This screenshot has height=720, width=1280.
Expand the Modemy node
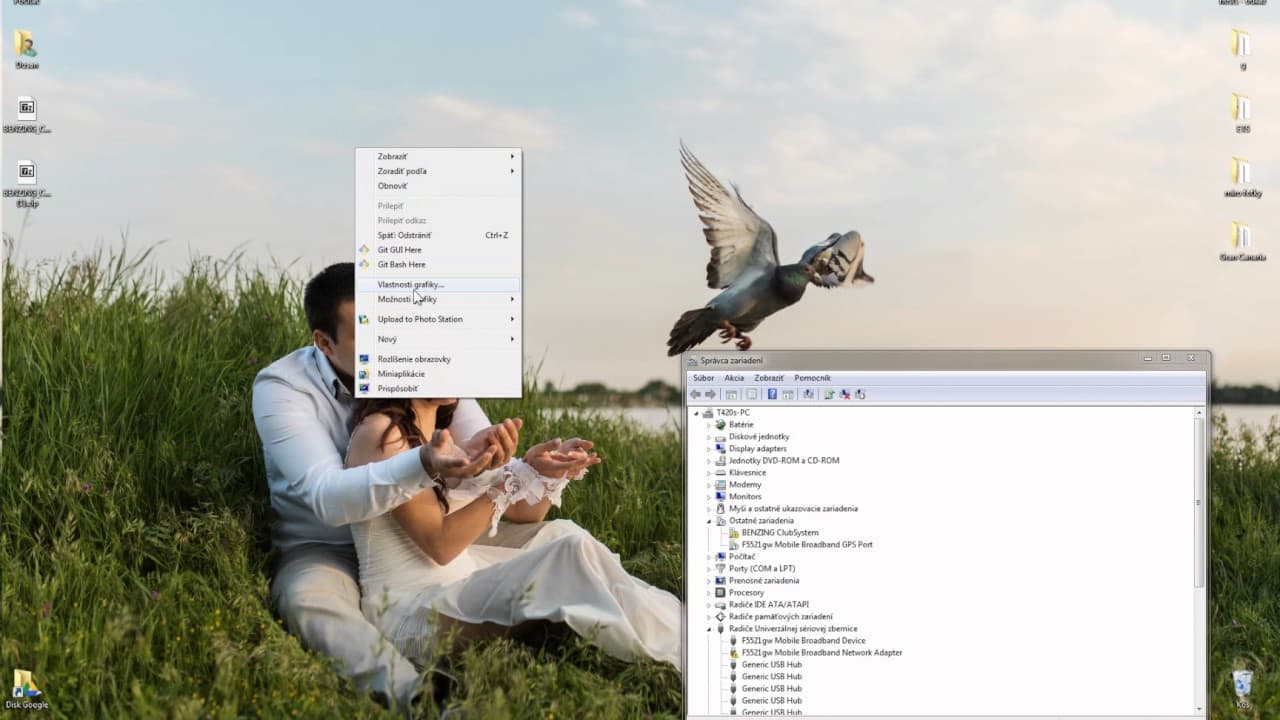pos(709,485)
